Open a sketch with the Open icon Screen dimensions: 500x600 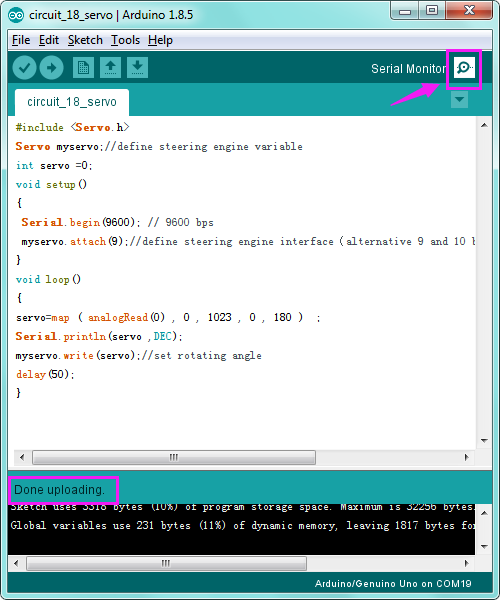(x=111, y=68)
